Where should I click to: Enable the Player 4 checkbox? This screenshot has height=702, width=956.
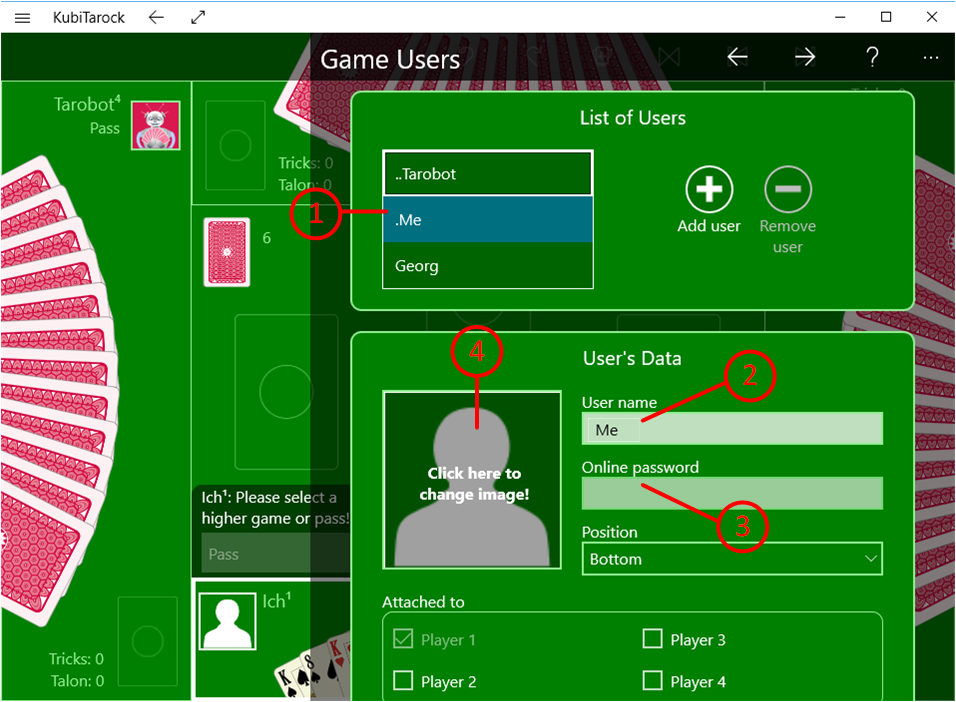point(652,681)
